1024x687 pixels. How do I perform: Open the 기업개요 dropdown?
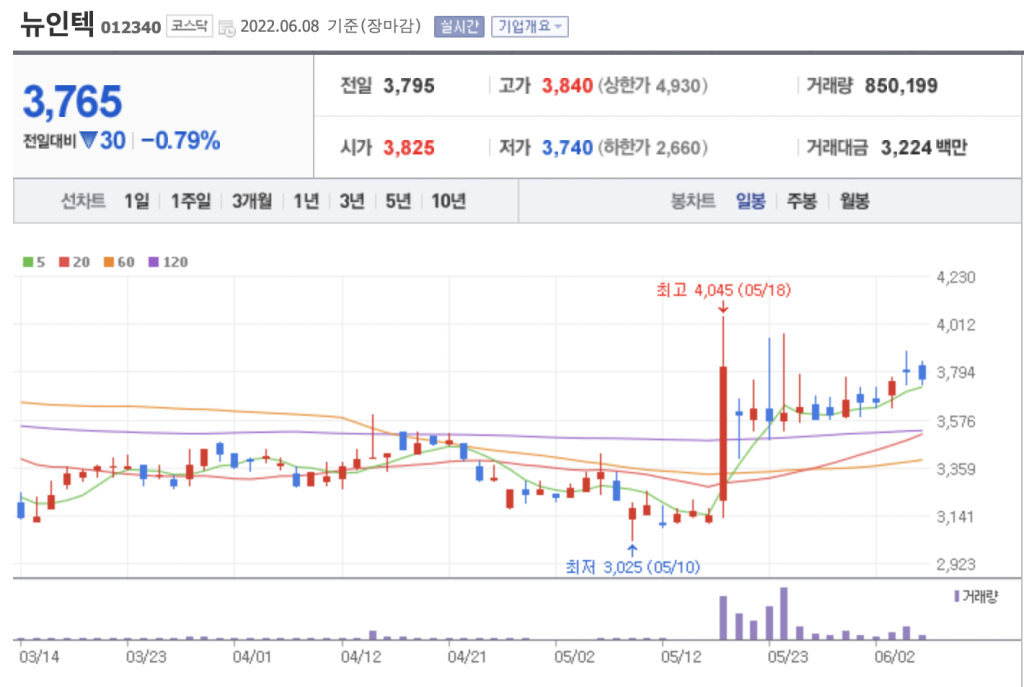529,27
